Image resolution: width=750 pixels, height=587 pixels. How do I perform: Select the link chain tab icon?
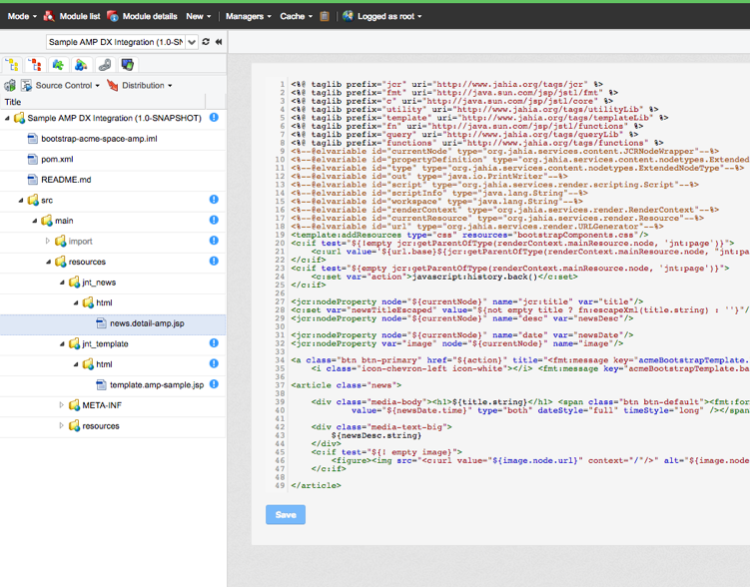(104, 65)
